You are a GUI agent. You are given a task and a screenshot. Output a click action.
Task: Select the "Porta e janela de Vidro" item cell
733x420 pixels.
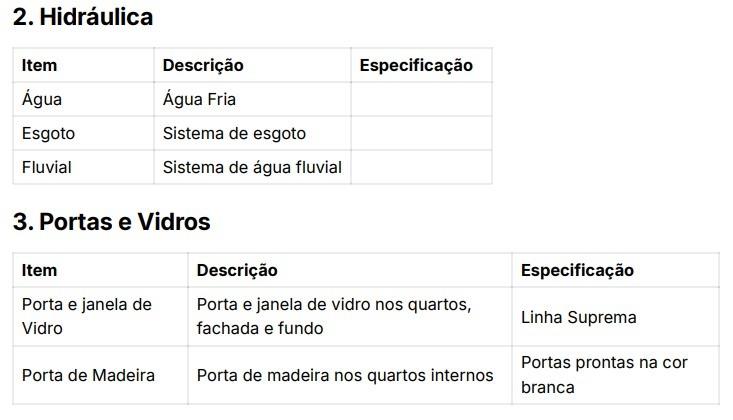click(x=86, y=316)
